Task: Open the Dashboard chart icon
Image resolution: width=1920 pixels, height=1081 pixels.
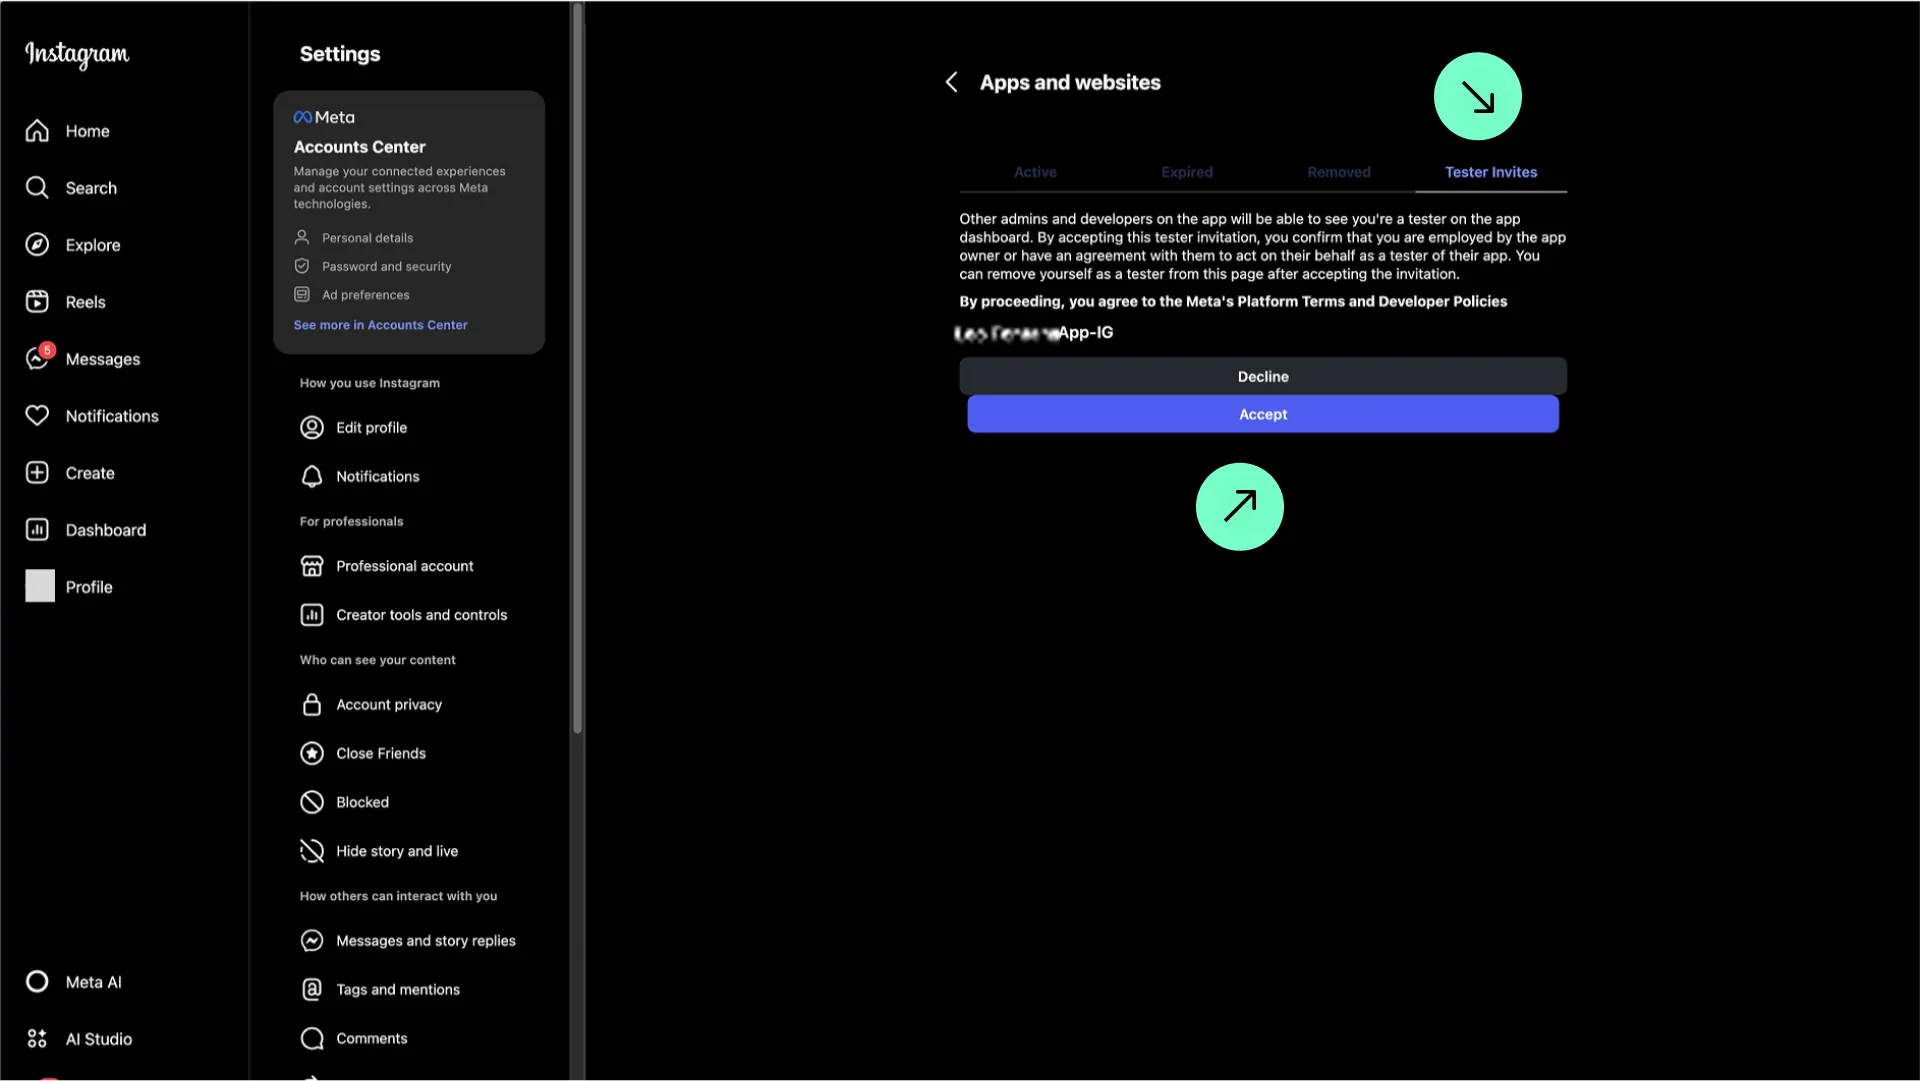Action: pos(37,530)
